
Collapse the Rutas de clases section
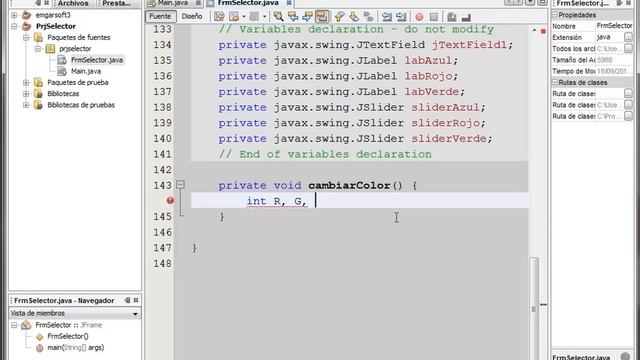[555, 82]
